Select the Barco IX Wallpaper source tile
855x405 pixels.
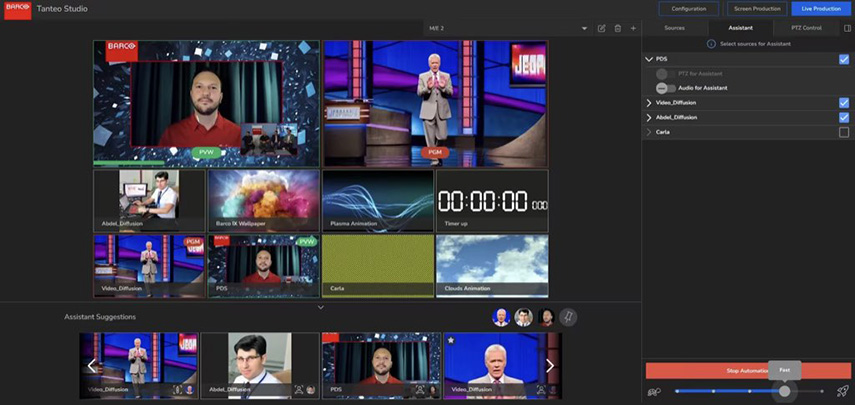coord(263,201)
